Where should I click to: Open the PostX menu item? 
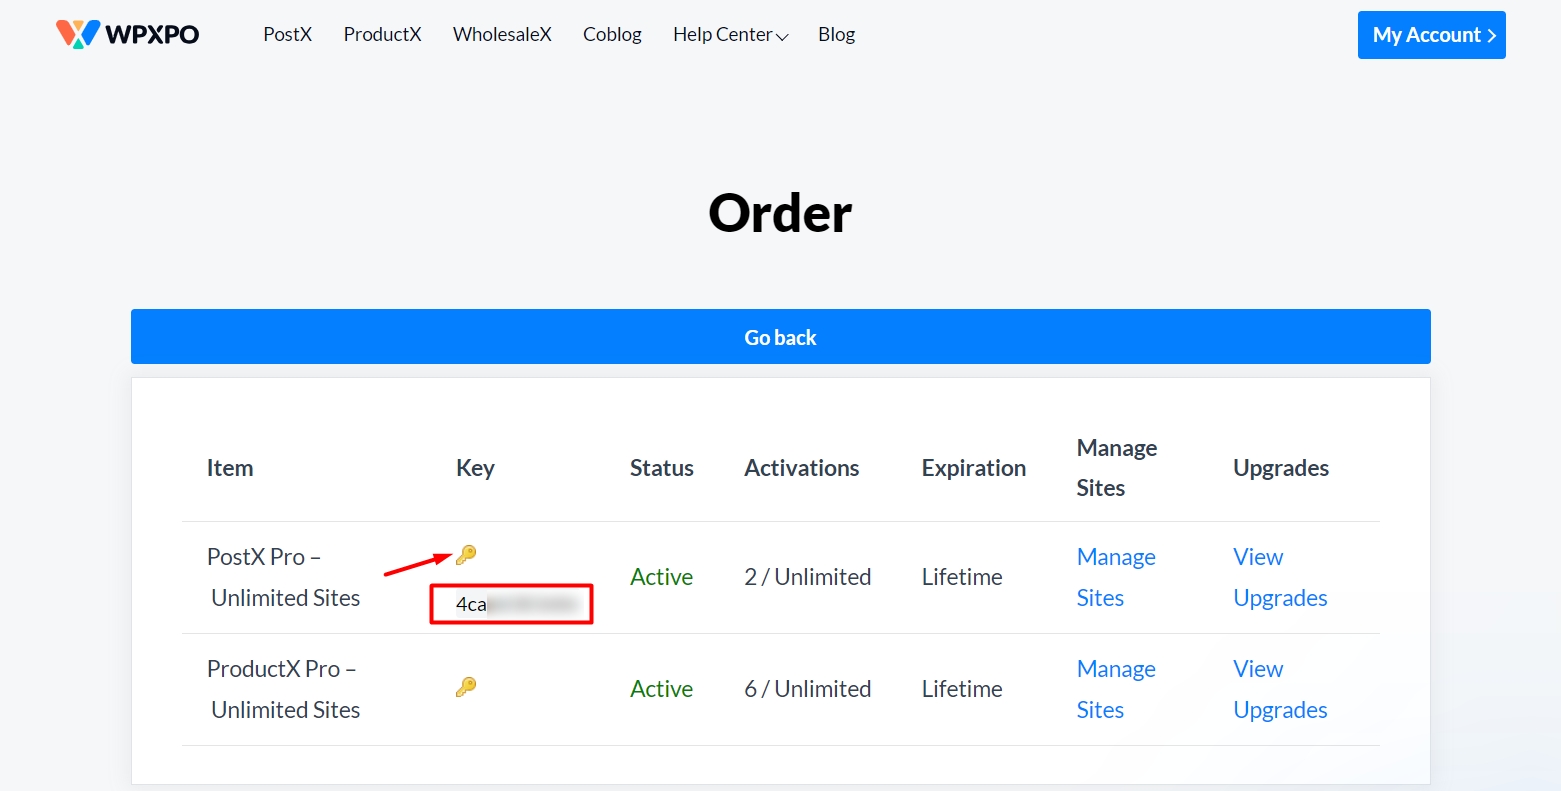pos(288,35)
